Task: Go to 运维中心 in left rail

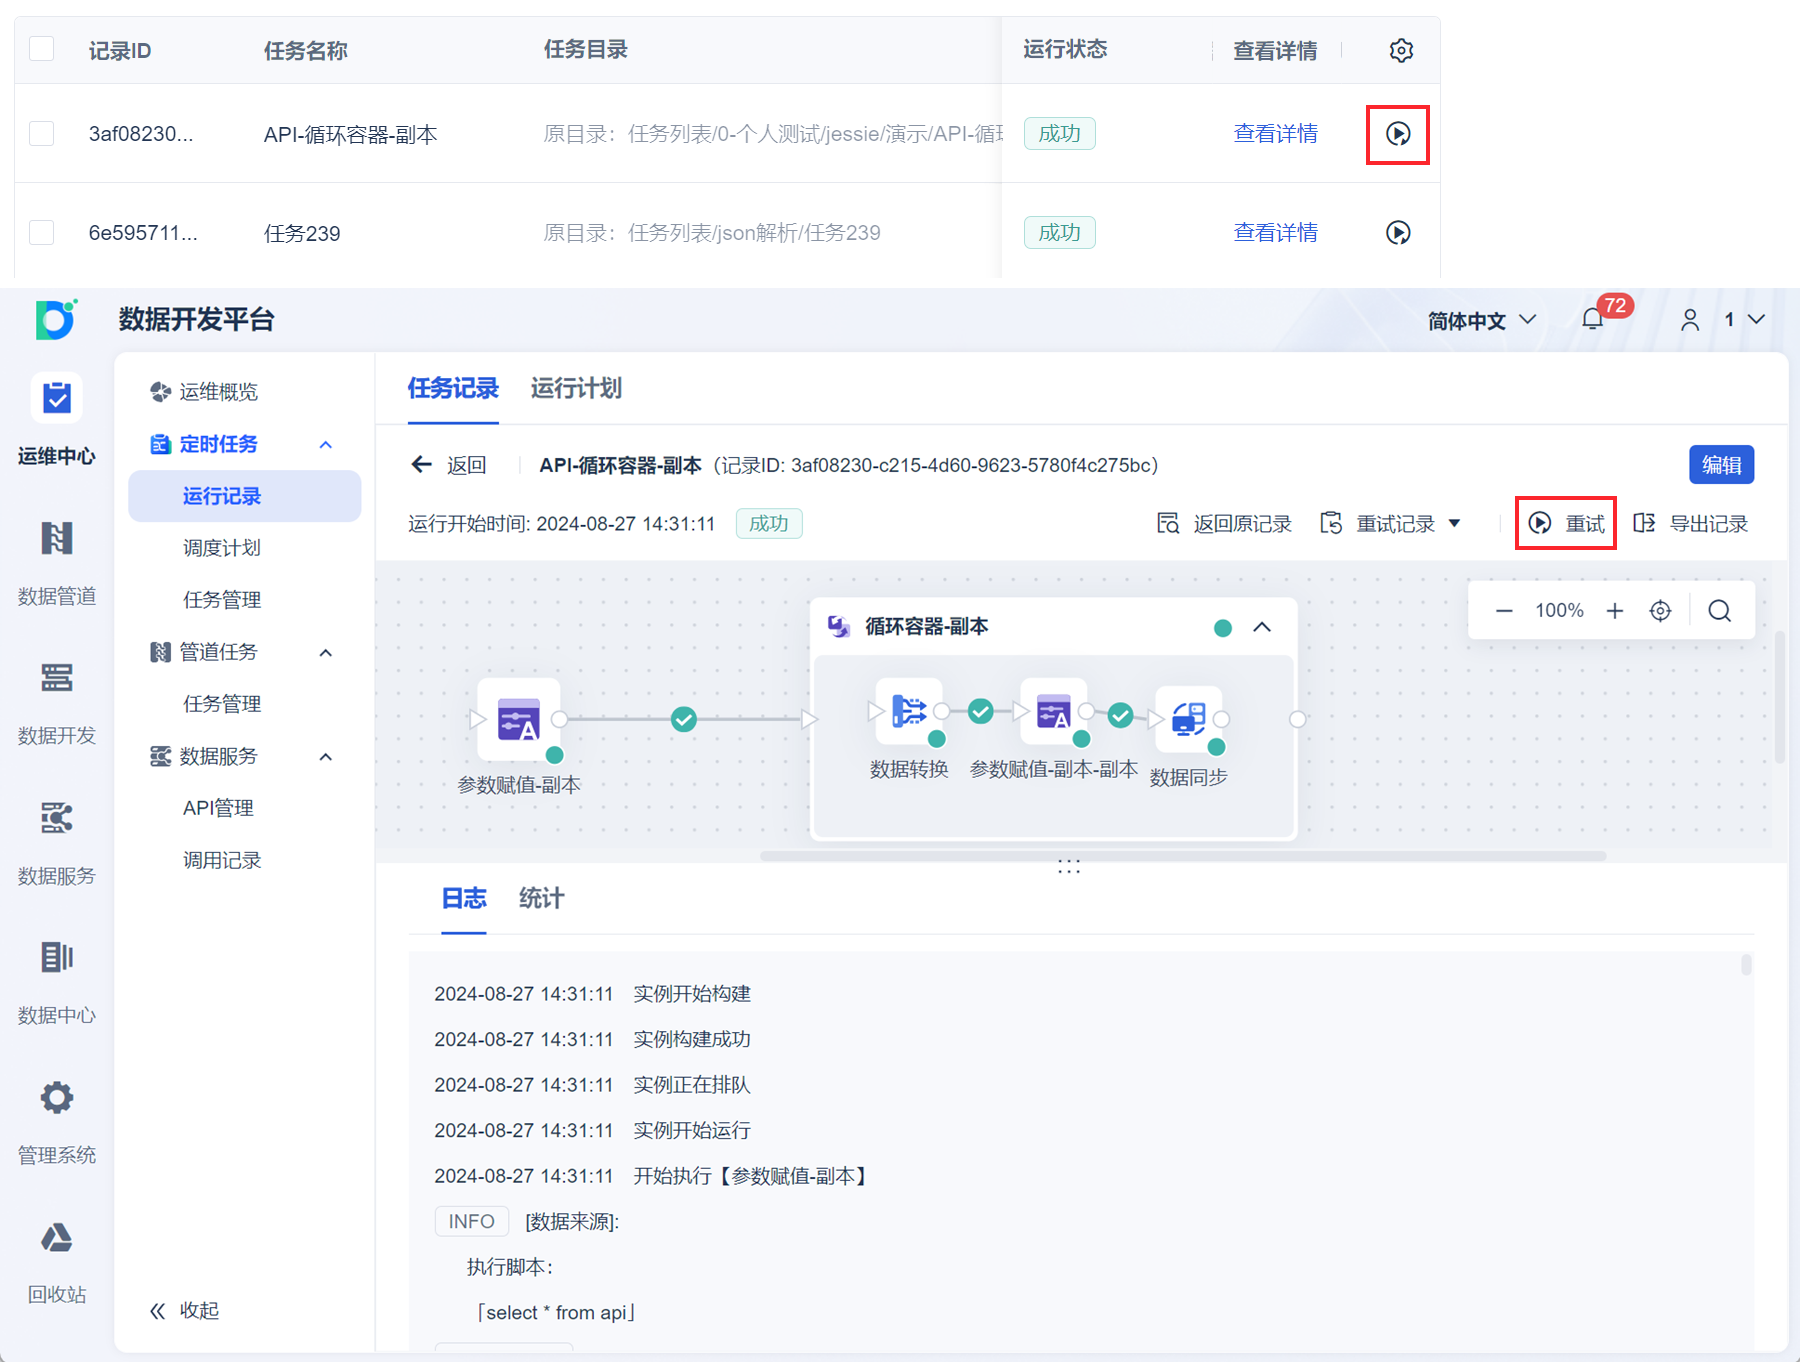Action: pyautogui.click(x=57, y=421)
